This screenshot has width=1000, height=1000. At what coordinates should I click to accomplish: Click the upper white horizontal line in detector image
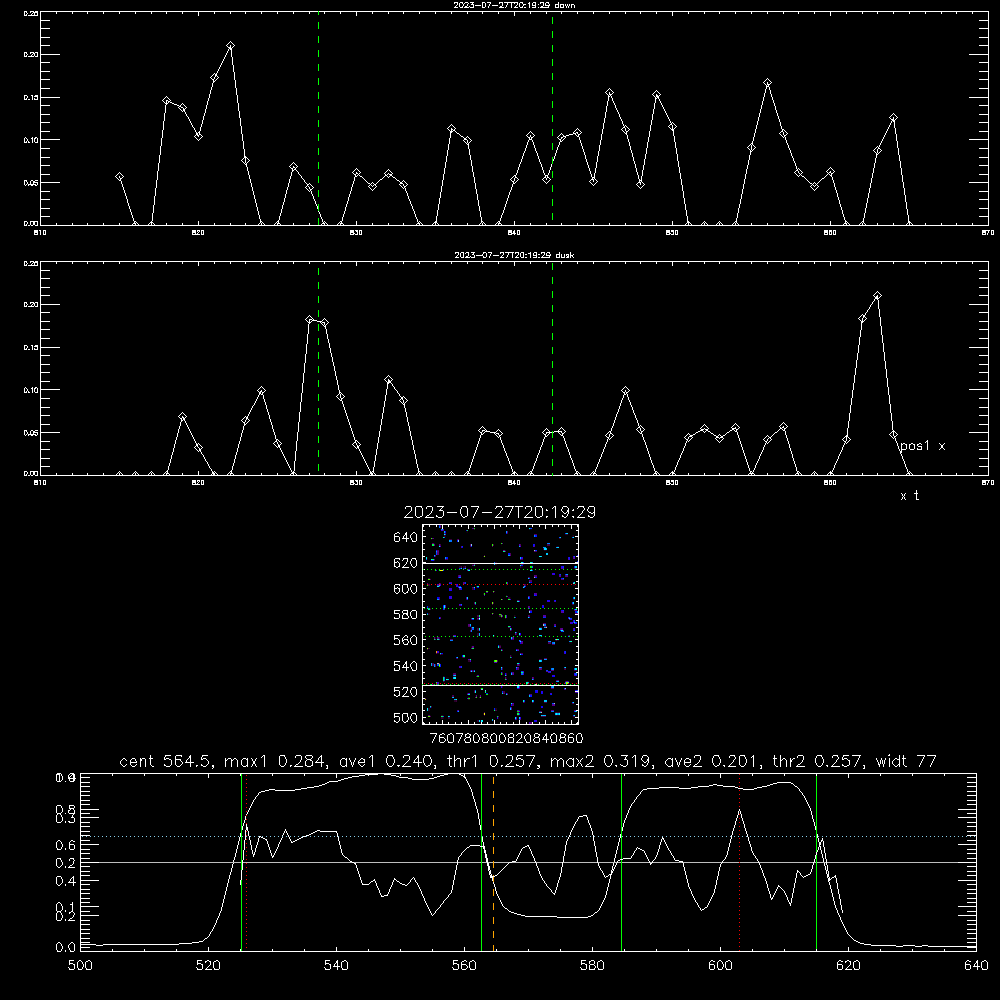(x=500, y=563)
